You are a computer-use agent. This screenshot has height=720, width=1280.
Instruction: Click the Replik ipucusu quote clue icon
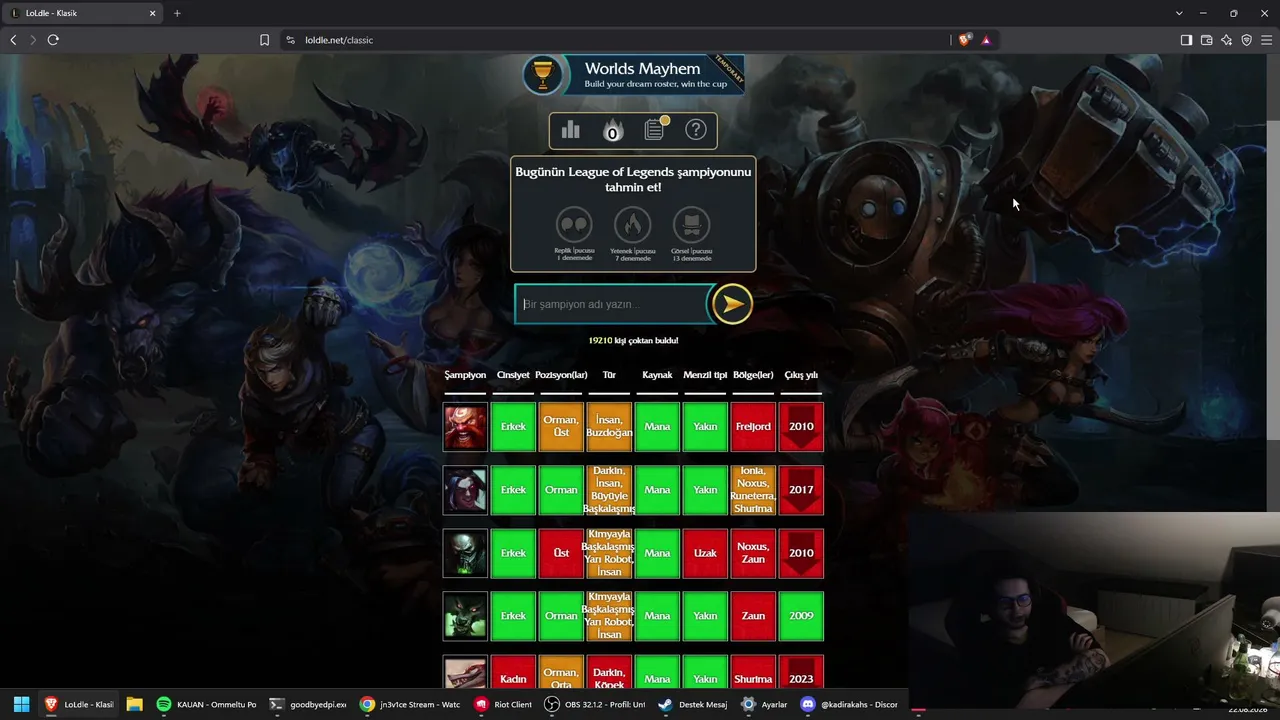point(574,225)
